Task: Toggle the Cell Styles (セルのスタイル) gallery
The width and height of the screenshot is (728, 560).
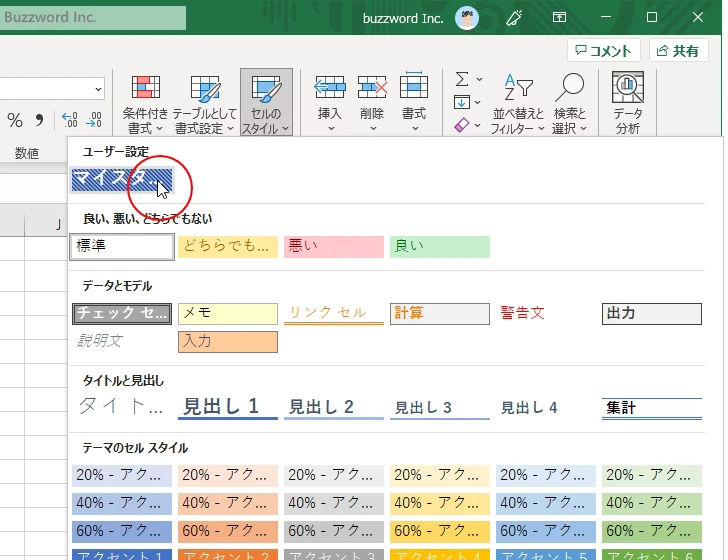Action: coord(266,103)
